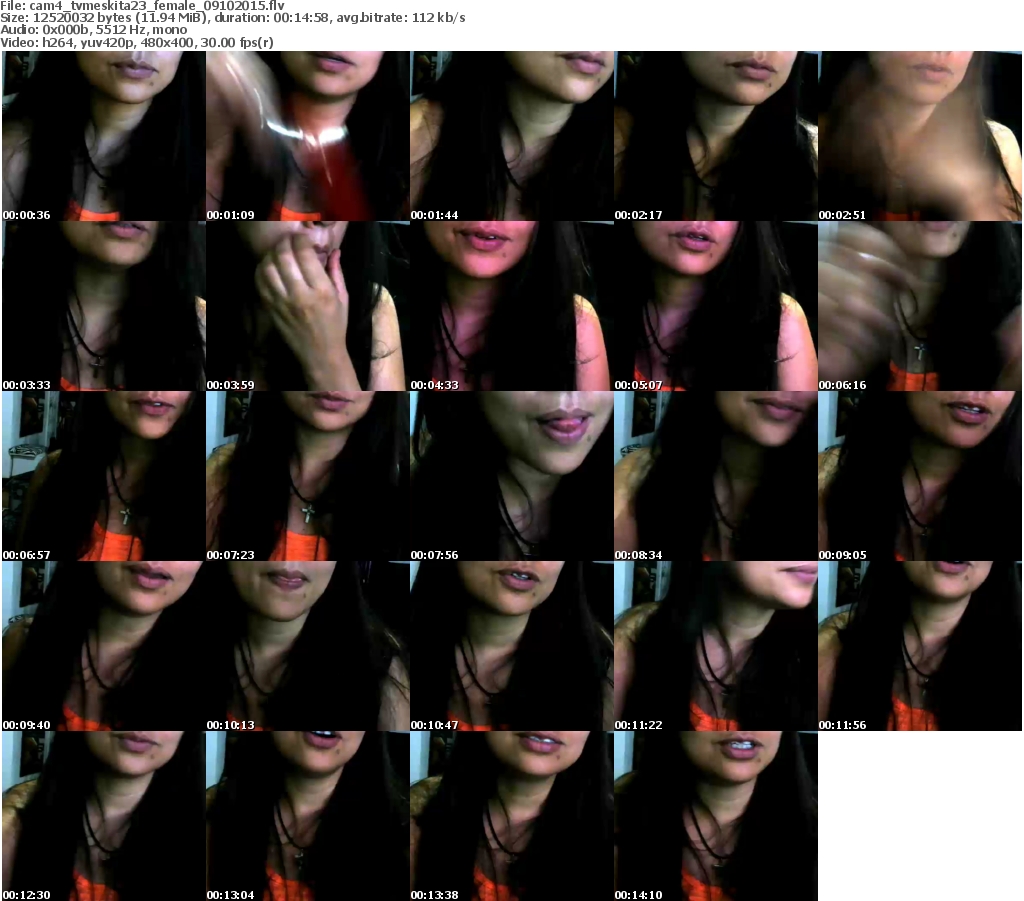Select the frame timestamped 00:05:07
The image size is (1024, 901).
click(x=716, y=306)
